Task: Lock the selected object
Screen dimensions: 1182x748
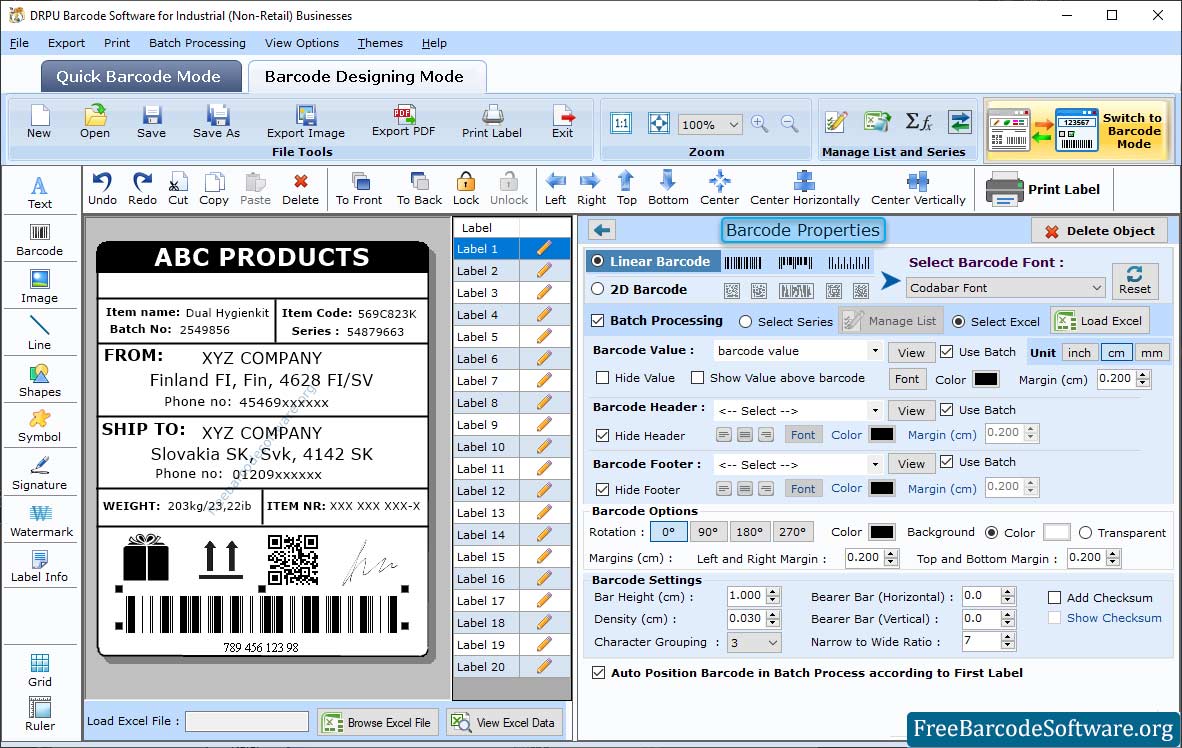Action: tap(466, 189)
